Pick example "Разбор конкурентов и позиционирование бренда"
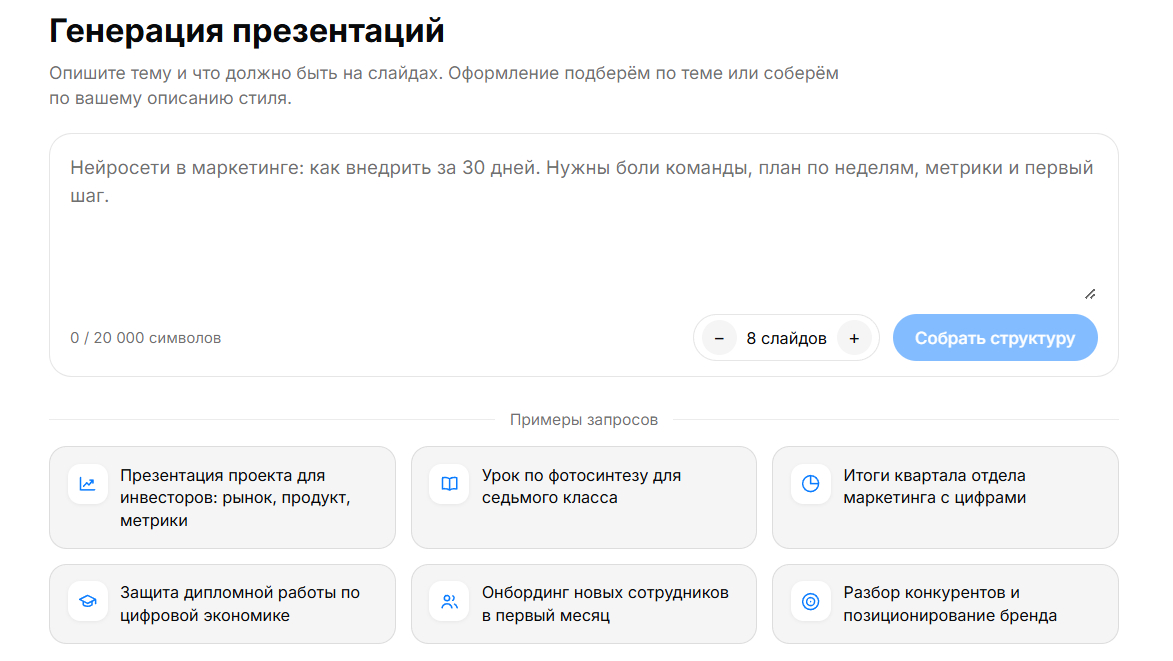1173x661 pixels. click(946, 604)
